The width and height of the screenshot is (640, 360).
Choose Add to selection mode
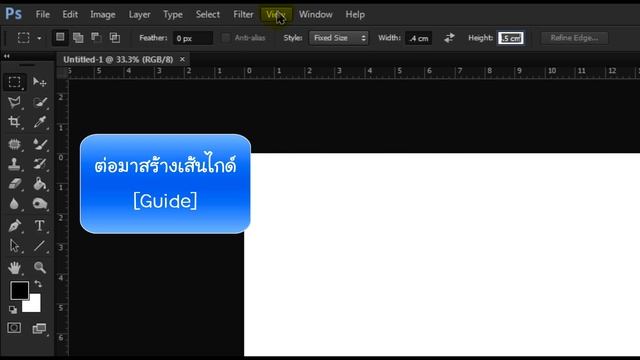pyautogui.click(x=78, y=38)
